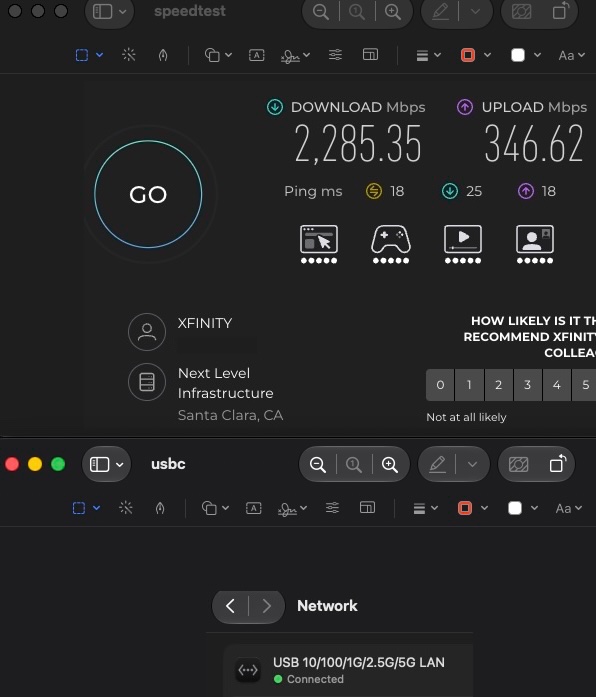
Task: Open Shapes menu in usbc window
Action: point(215,508)
